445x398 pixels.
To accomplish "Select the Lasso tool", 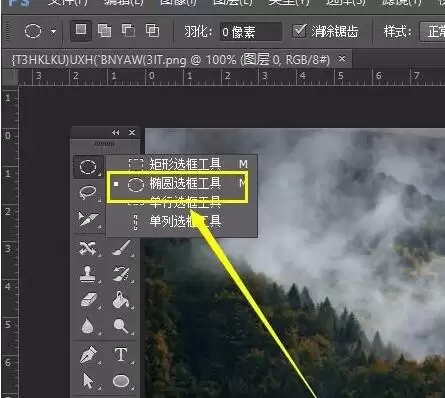I will coord(88,193).
